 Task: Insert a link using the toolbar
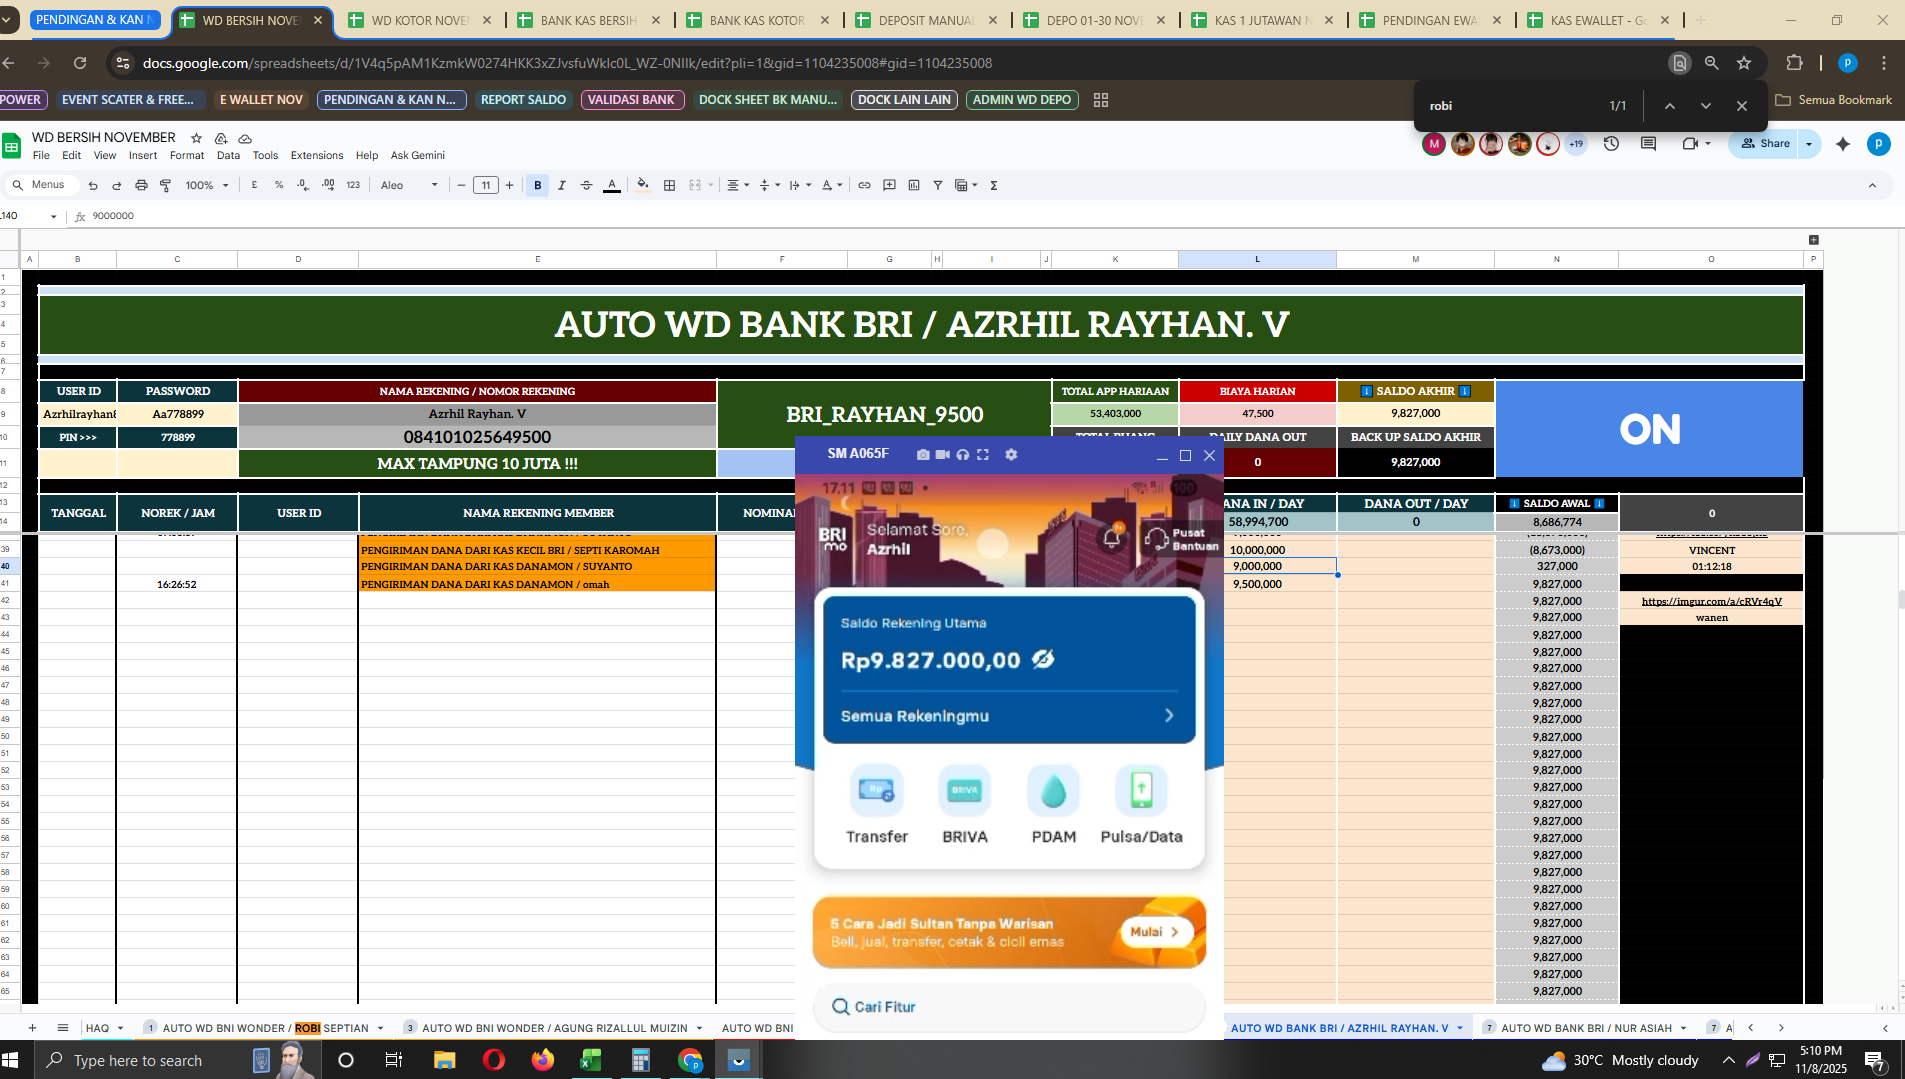pos(864,185)
